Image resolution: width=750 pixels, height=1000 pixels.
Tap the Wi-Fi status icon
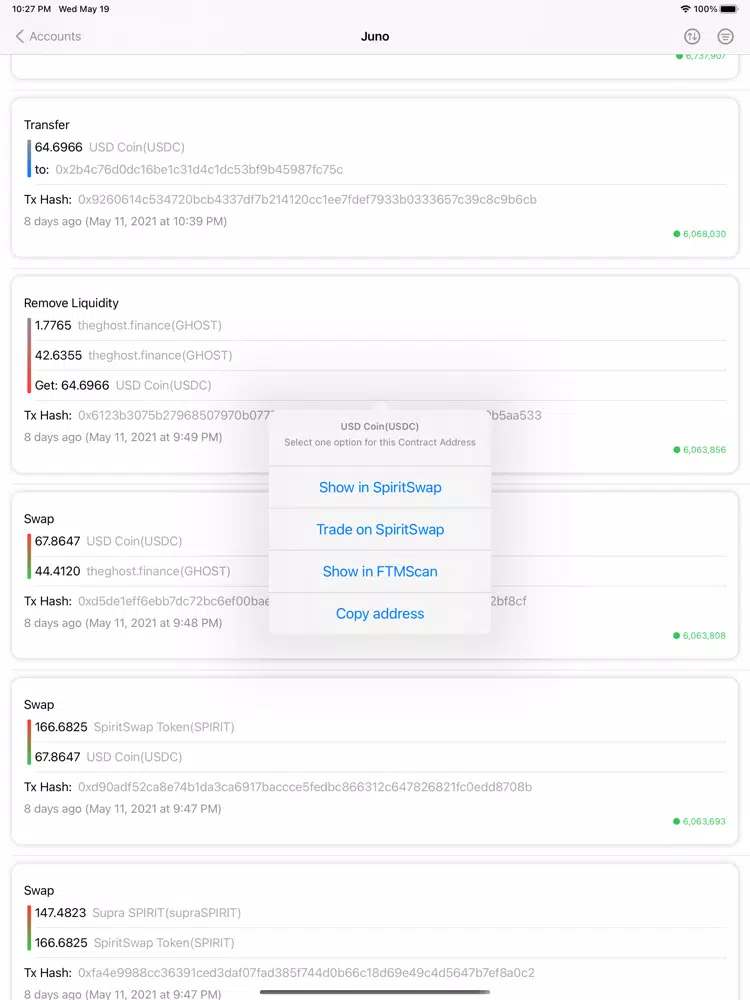tap(686, 9)
